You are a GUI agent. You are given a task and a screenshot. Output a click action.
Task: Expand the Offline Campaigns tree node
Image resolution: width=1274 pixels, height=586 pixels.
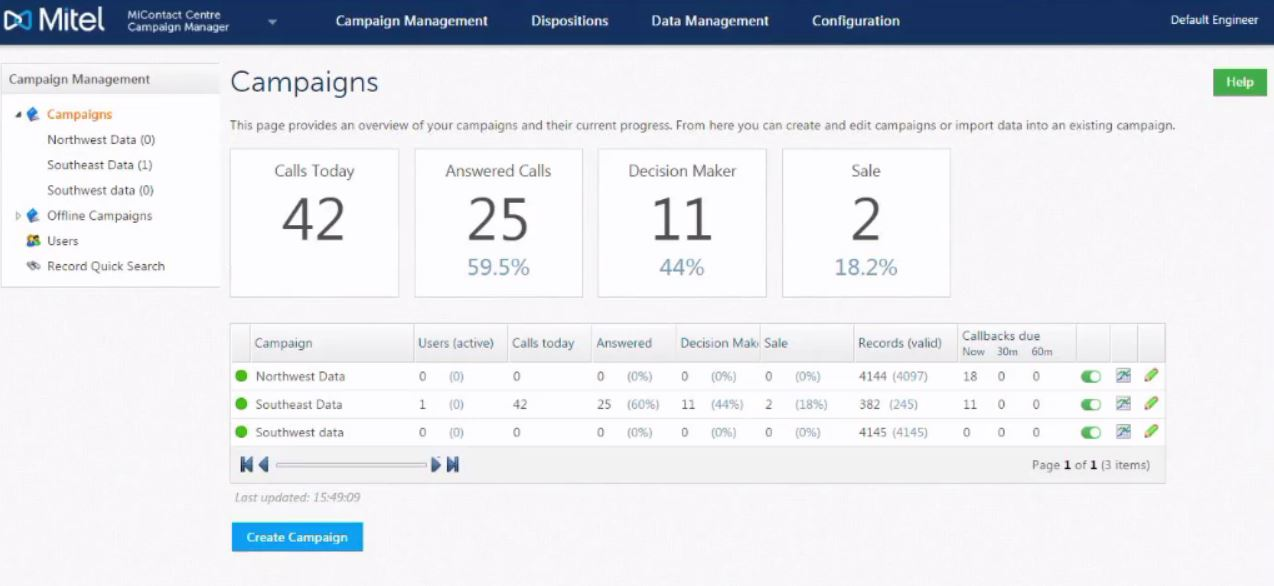click(17, 215)
